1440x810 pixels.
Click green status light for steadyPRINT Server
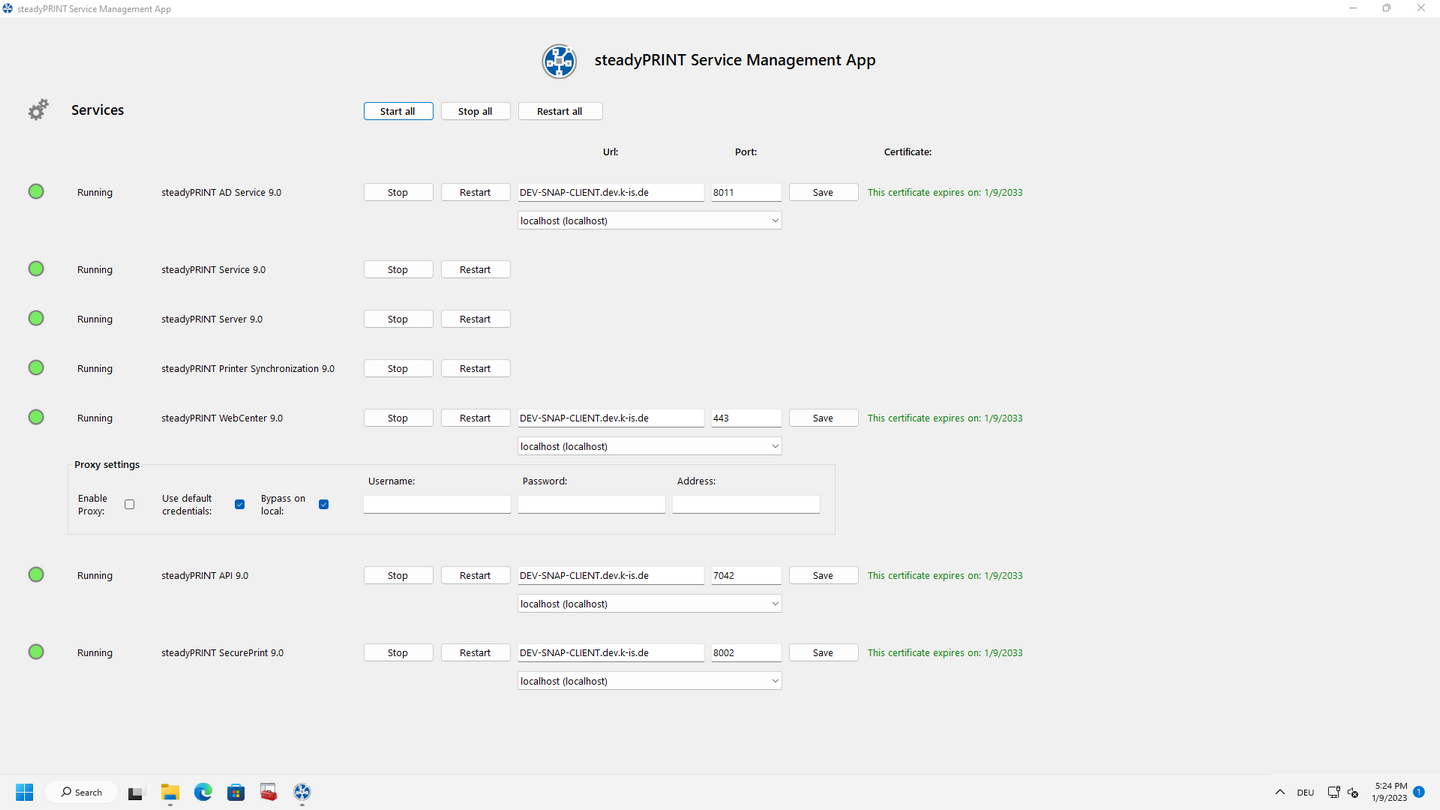pyautogui.click(x=36, y=318)
